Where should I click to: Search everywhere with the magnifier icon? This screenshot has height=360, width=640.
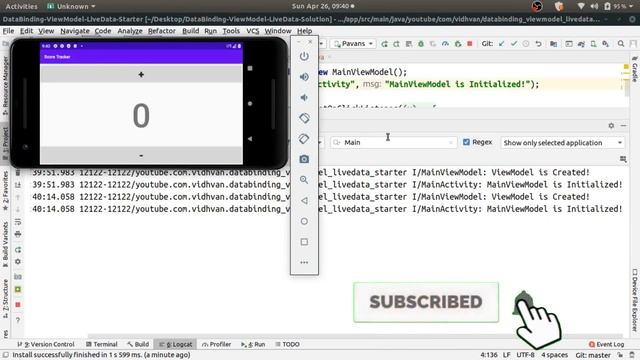tap(621, 44)
